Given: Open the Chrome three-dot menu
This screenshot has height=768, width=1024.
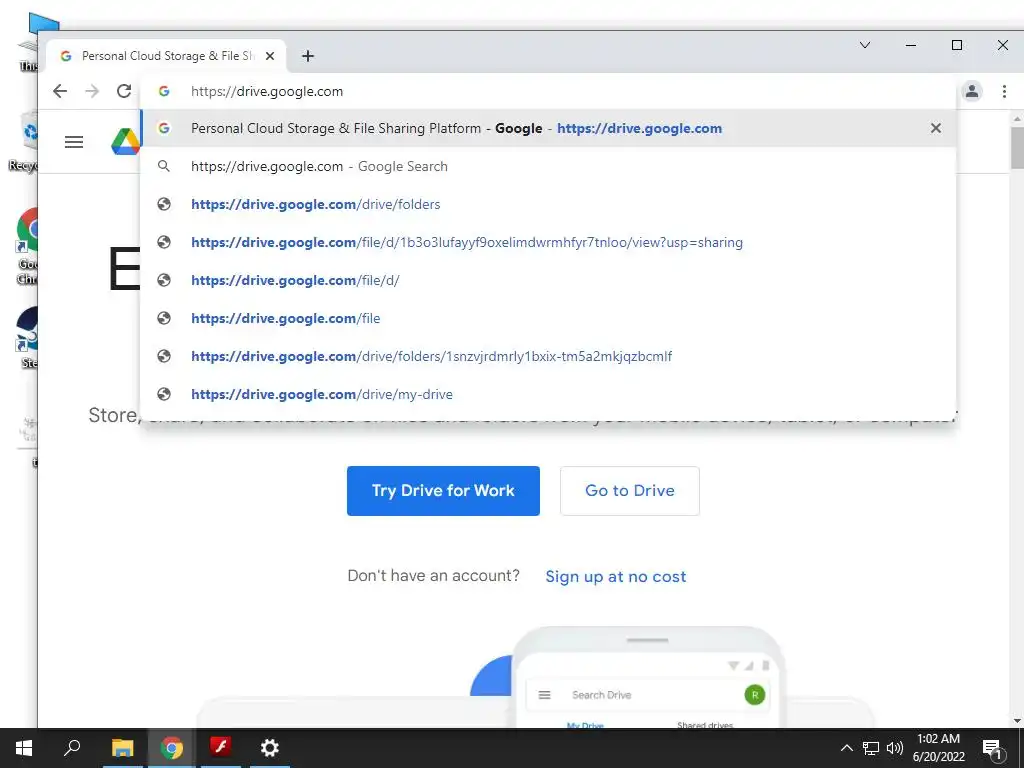Looking at the screenshot, I should [x=1004, y=91].
